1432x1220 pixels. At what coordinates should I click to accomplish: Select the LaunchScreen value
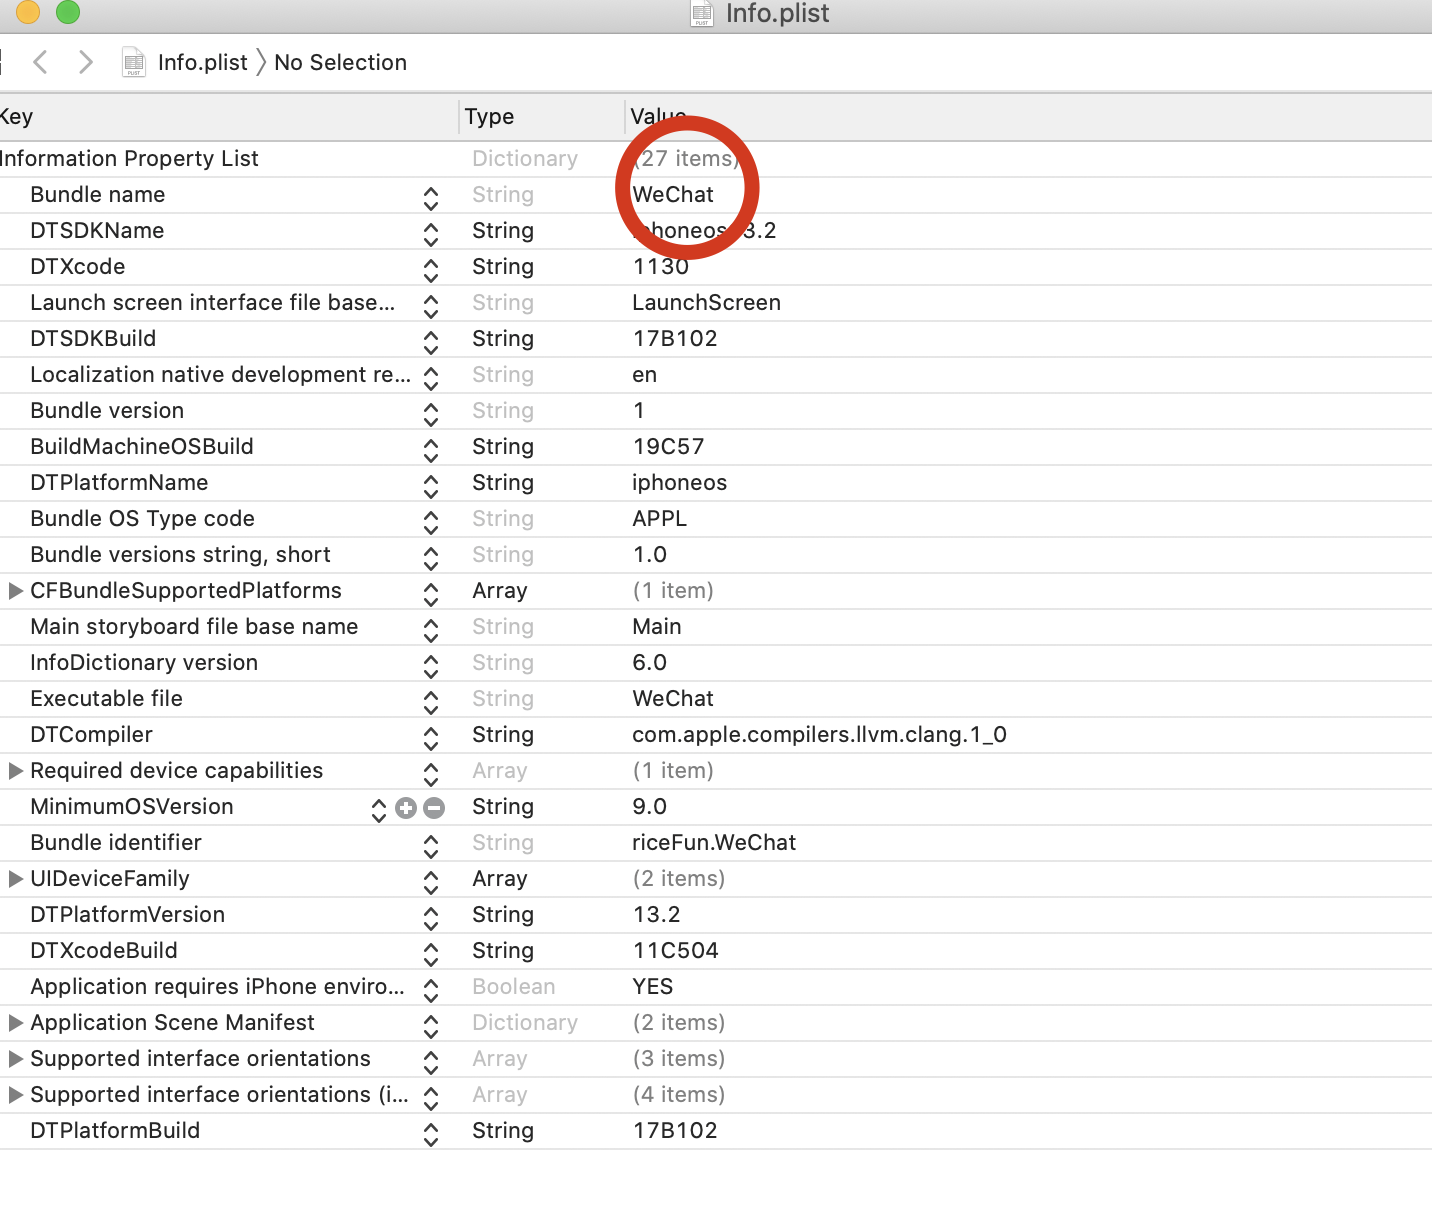[706, 303]
